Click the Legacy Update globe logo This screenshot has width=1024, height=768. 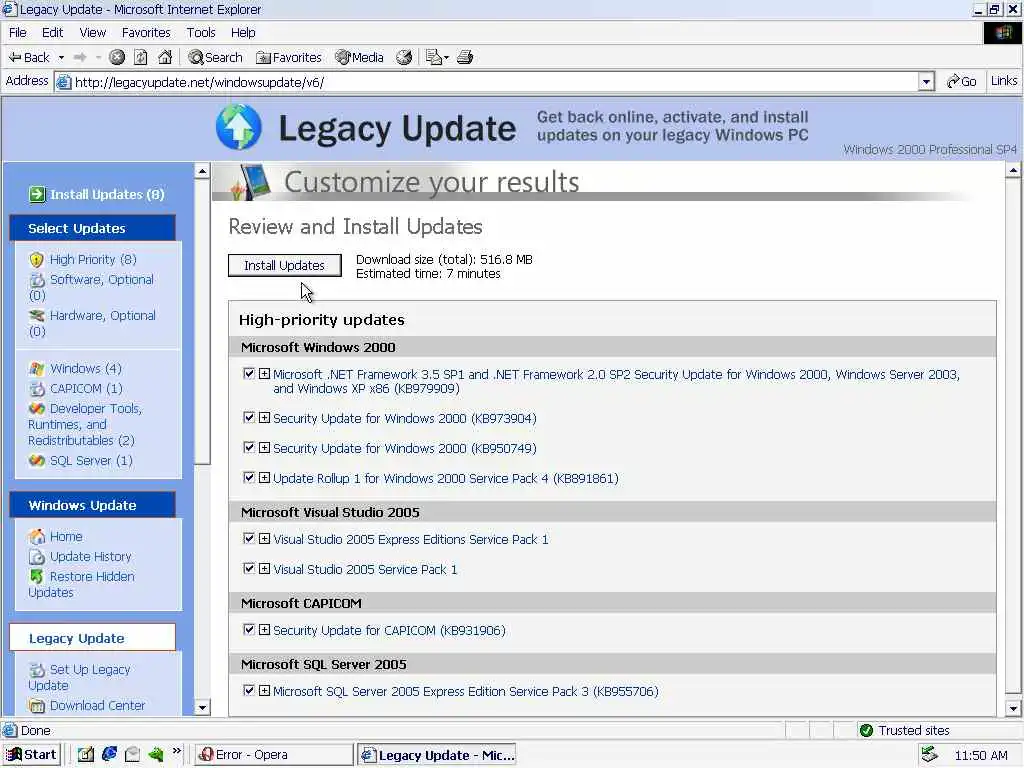[x=238, y=127]
